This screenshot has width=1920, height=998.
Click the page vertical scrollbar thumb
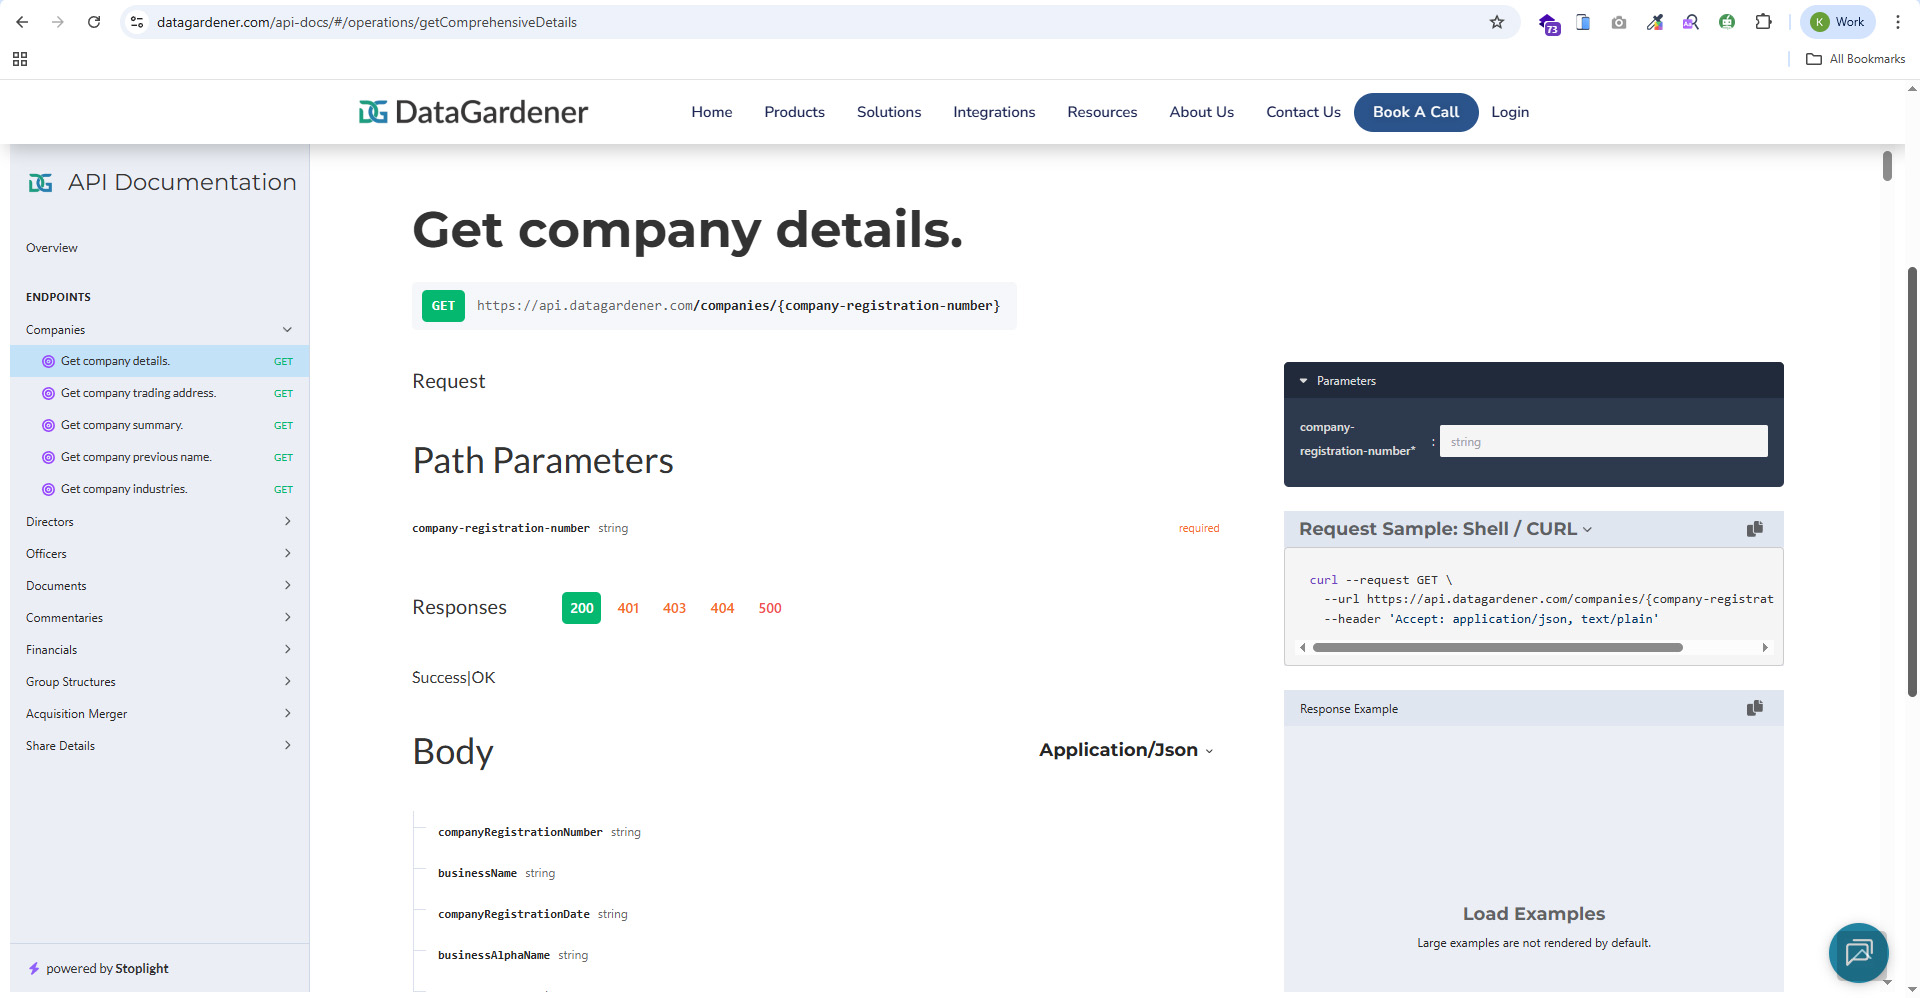pyautogui.click(x=1913, y=482)
